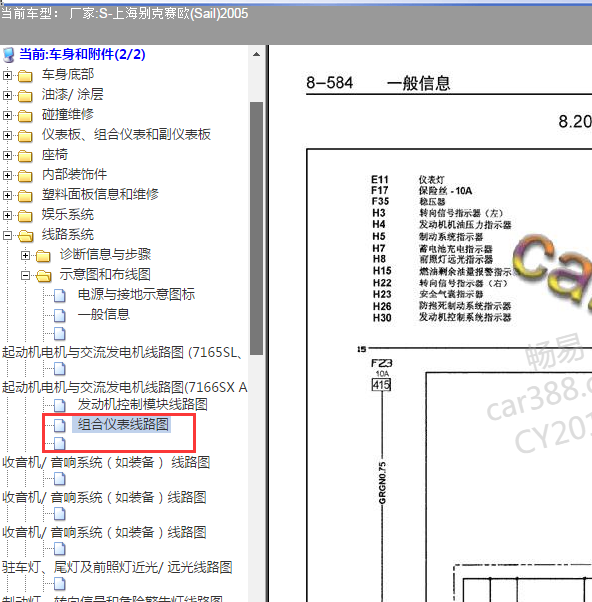Select the 内部装饰件 tree item
The width and height of the screenshot is (592, 602).
(74, 174)
